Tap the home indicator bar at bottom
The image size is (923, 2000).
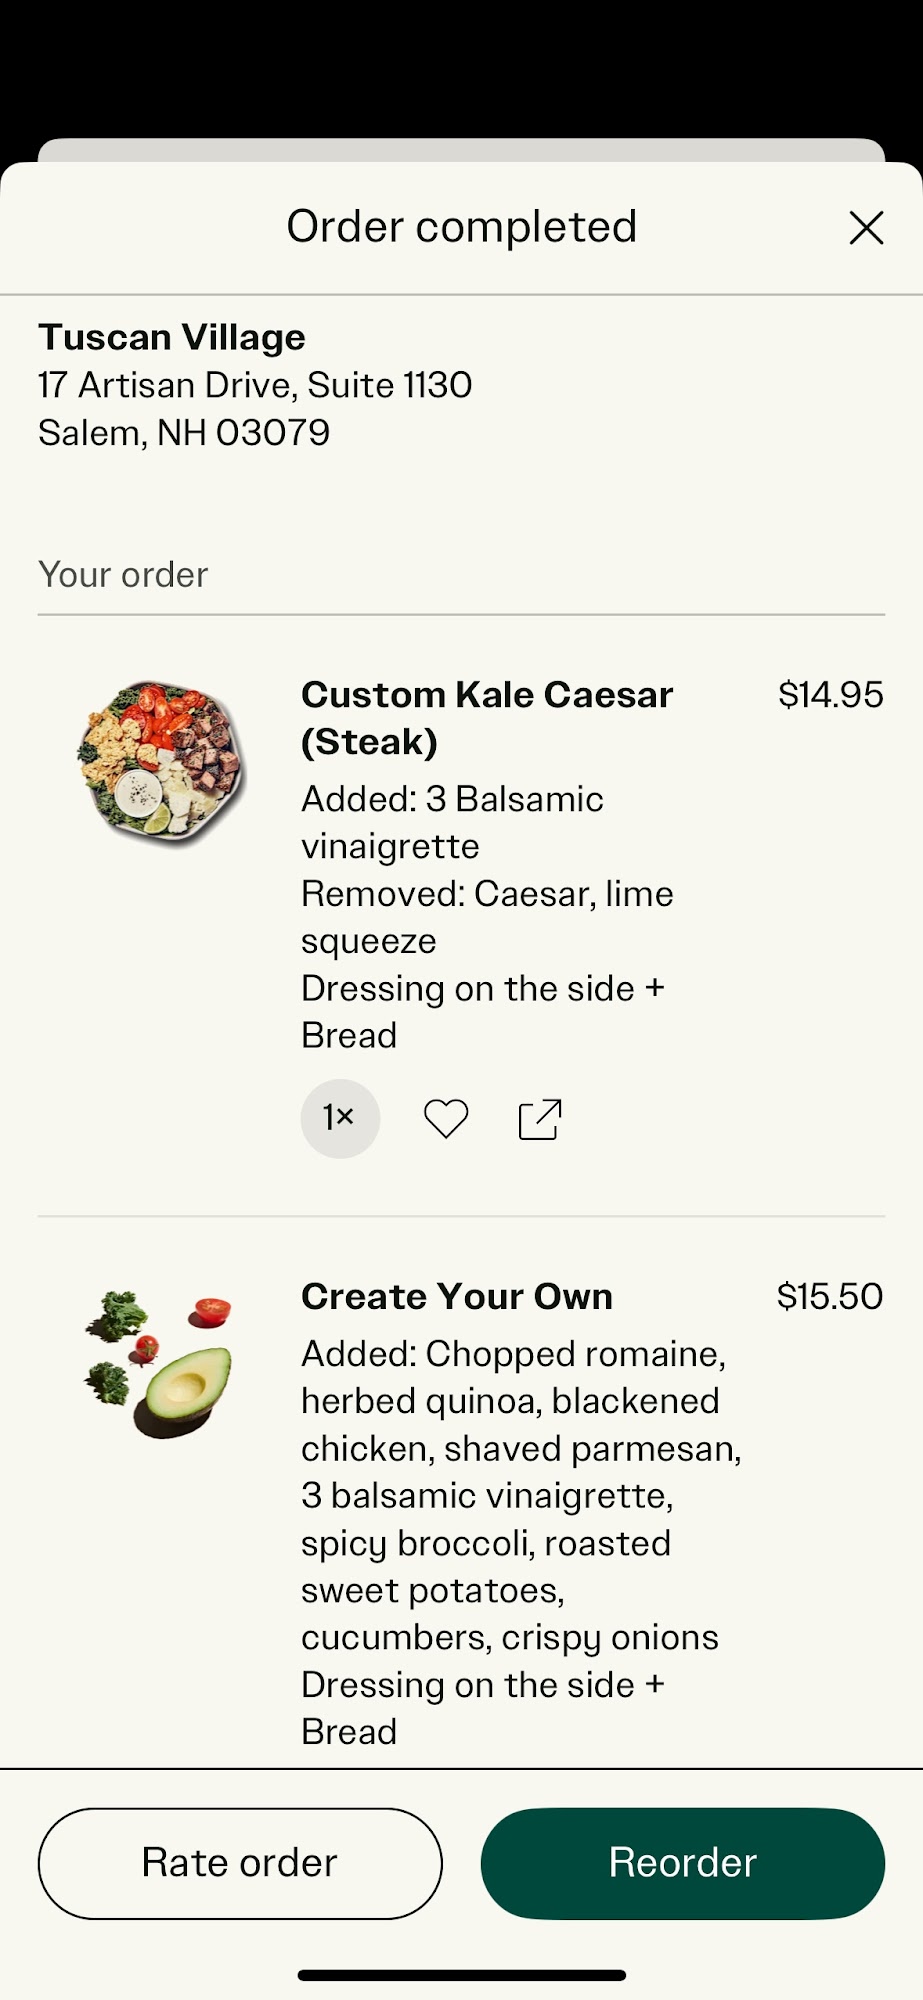[x=462, y=1975]
